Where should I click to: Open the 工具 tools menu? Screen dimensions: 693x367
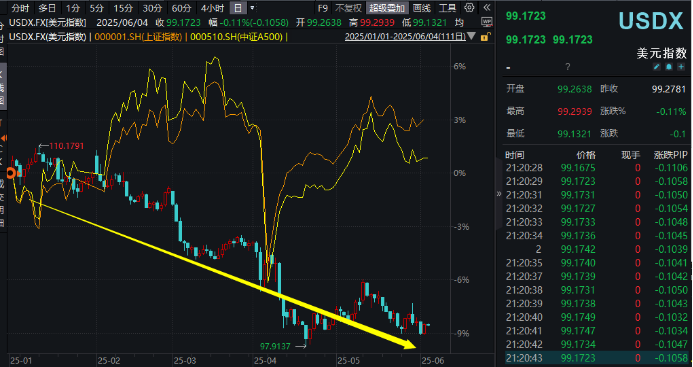point(448,8)
